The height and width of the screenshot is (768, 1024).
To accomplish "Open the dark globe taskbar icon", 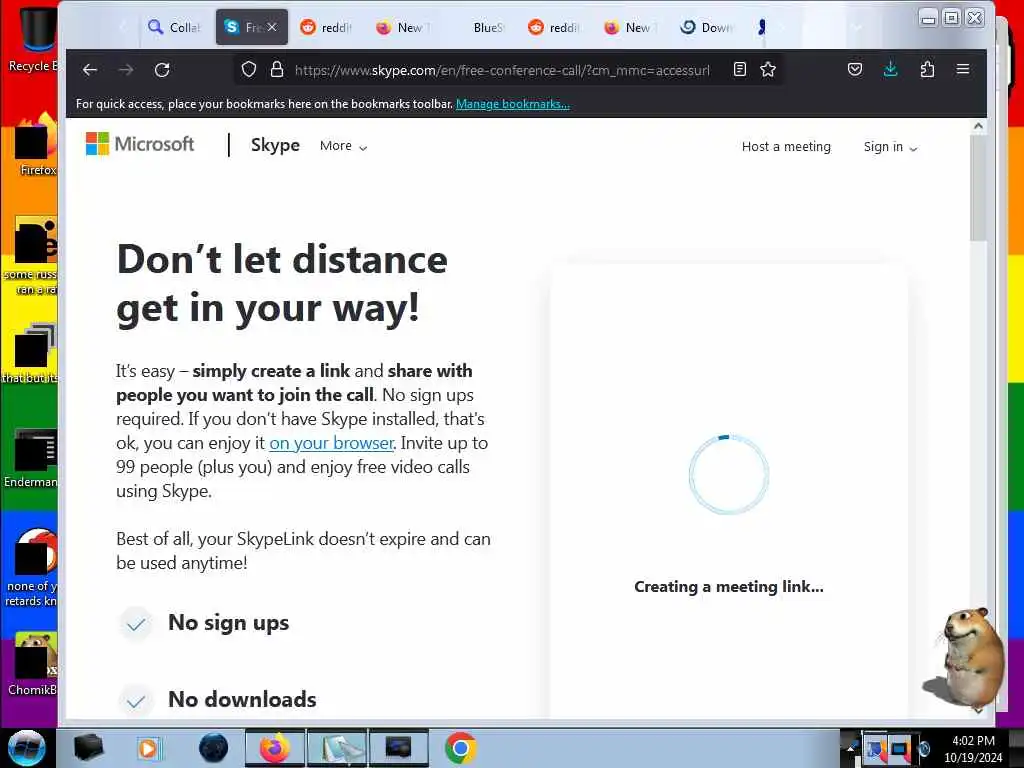I will pyautogui.click(x=214, y=748).
